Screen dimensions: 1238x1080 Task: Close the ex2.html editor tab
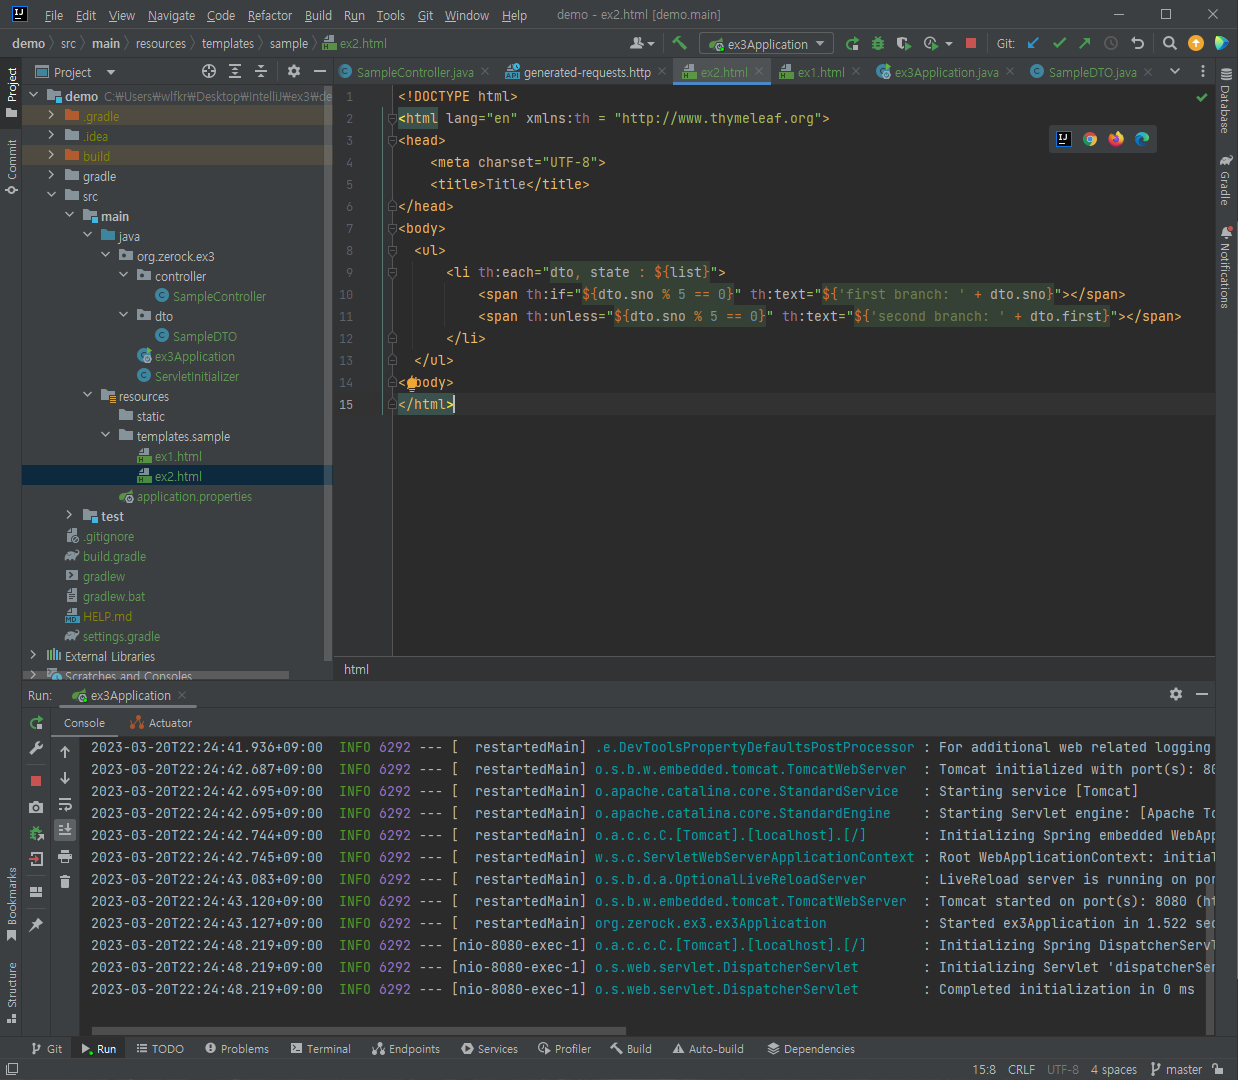[759, 71]
